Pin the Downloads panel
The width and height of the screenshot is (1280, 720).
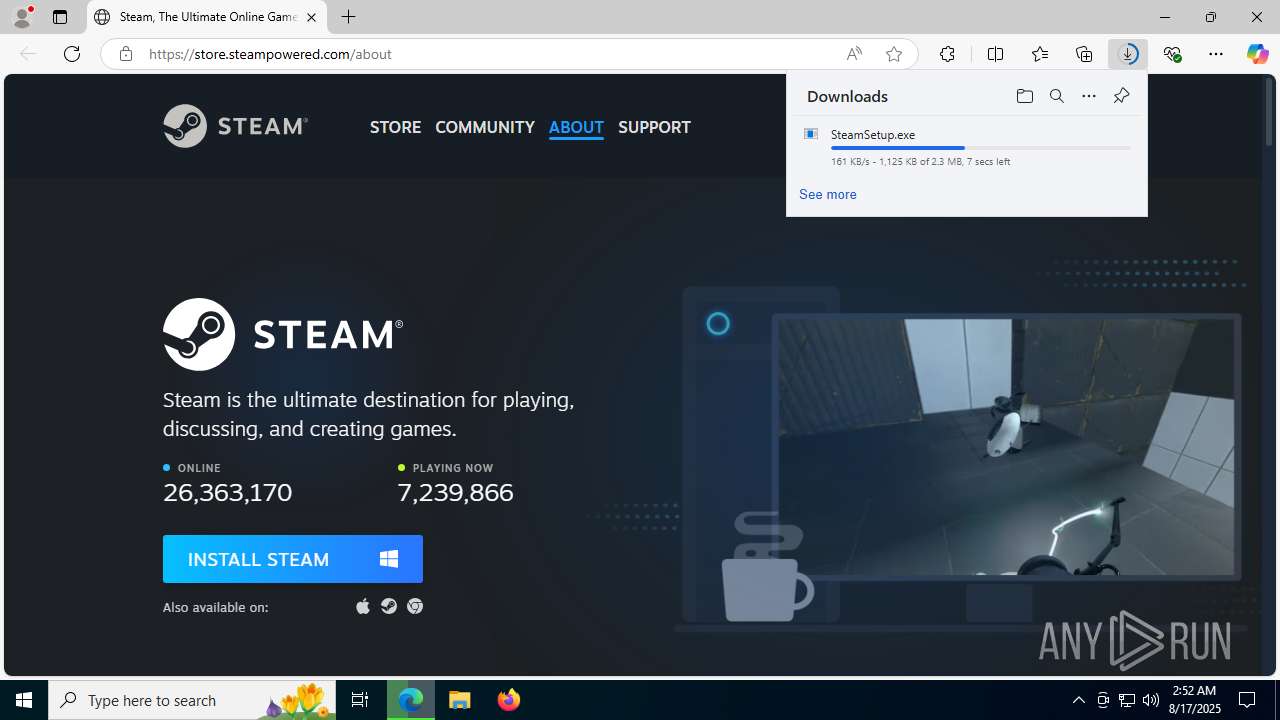point(1121,96)
